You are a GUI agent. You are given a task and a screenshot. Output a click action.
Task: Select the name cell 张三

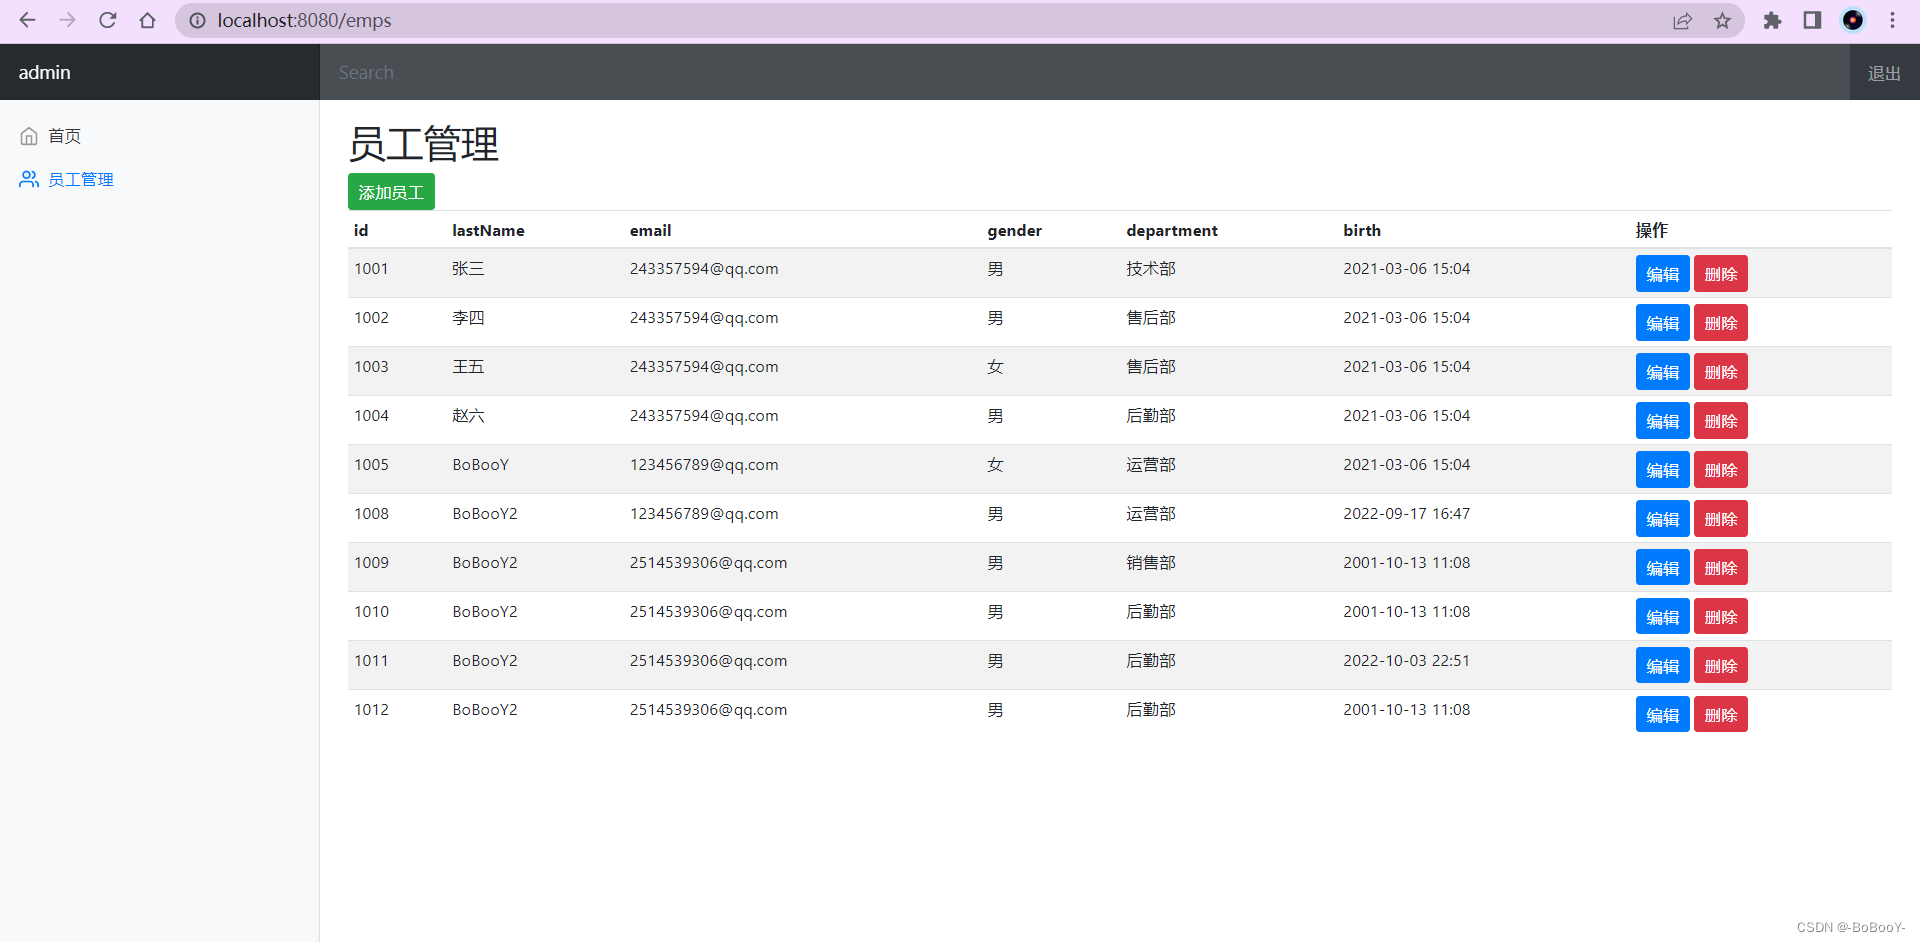pyautogui.click(x=468, y=268)
